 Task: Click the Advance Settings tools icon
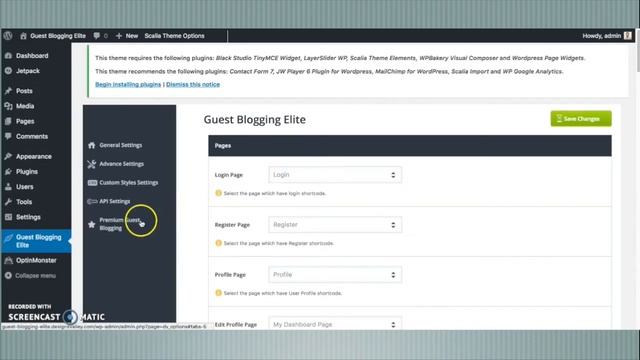(x=92, y=164)
